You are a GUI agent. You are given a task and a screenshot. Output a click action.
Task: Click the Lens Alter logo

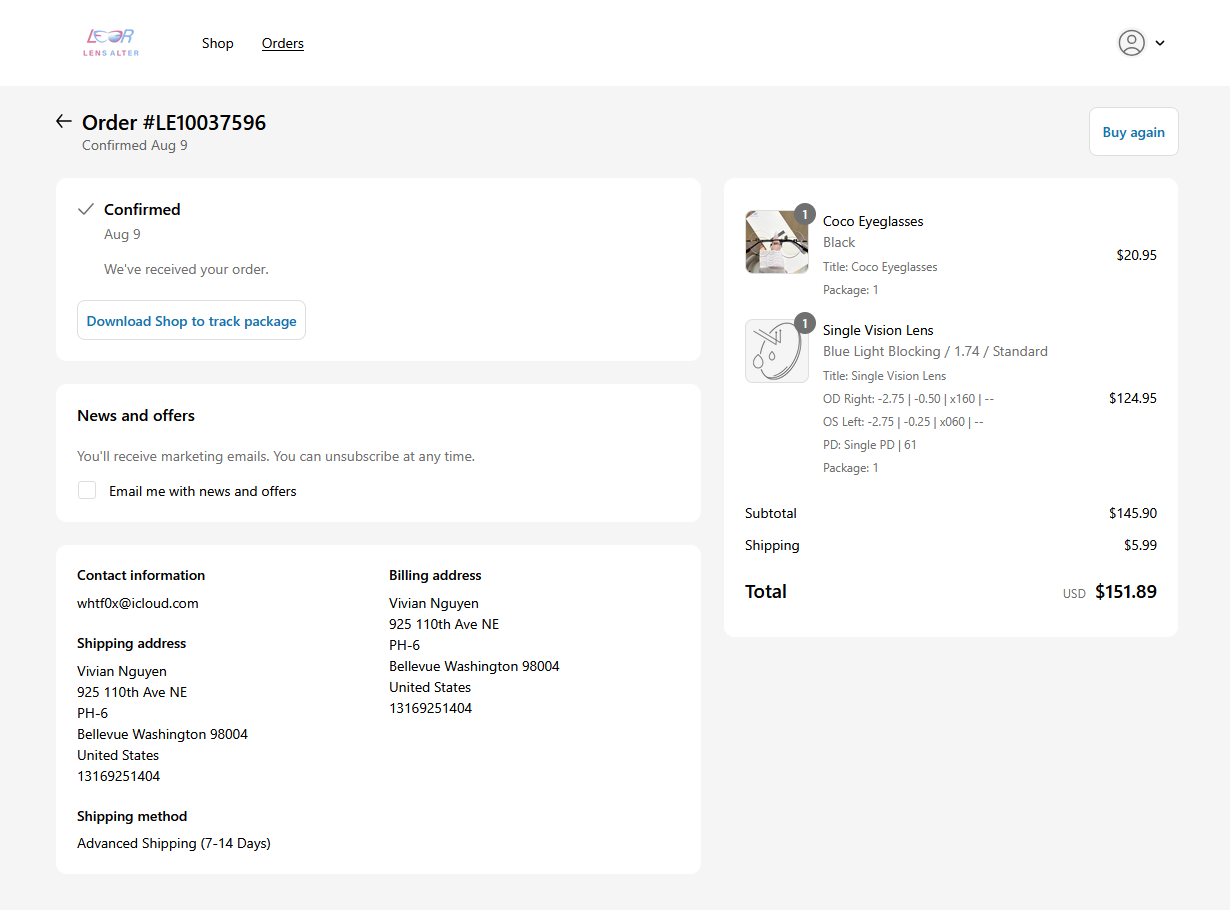click(x=111, y=42)
